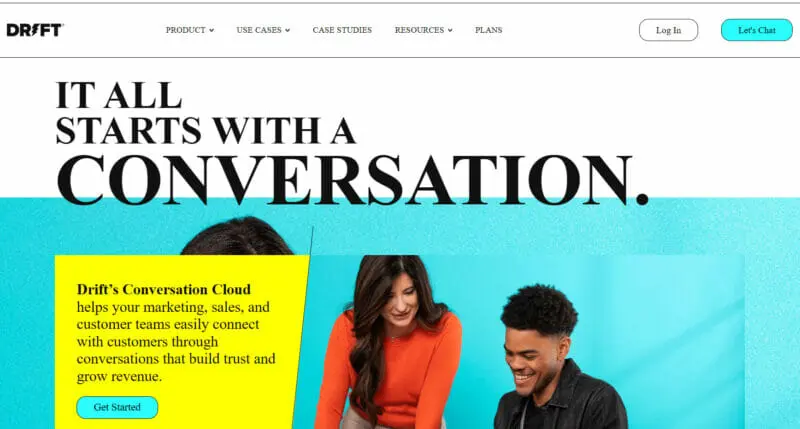Go to Case Studies page
The image size is (800, 429).
tap(342, 30)
